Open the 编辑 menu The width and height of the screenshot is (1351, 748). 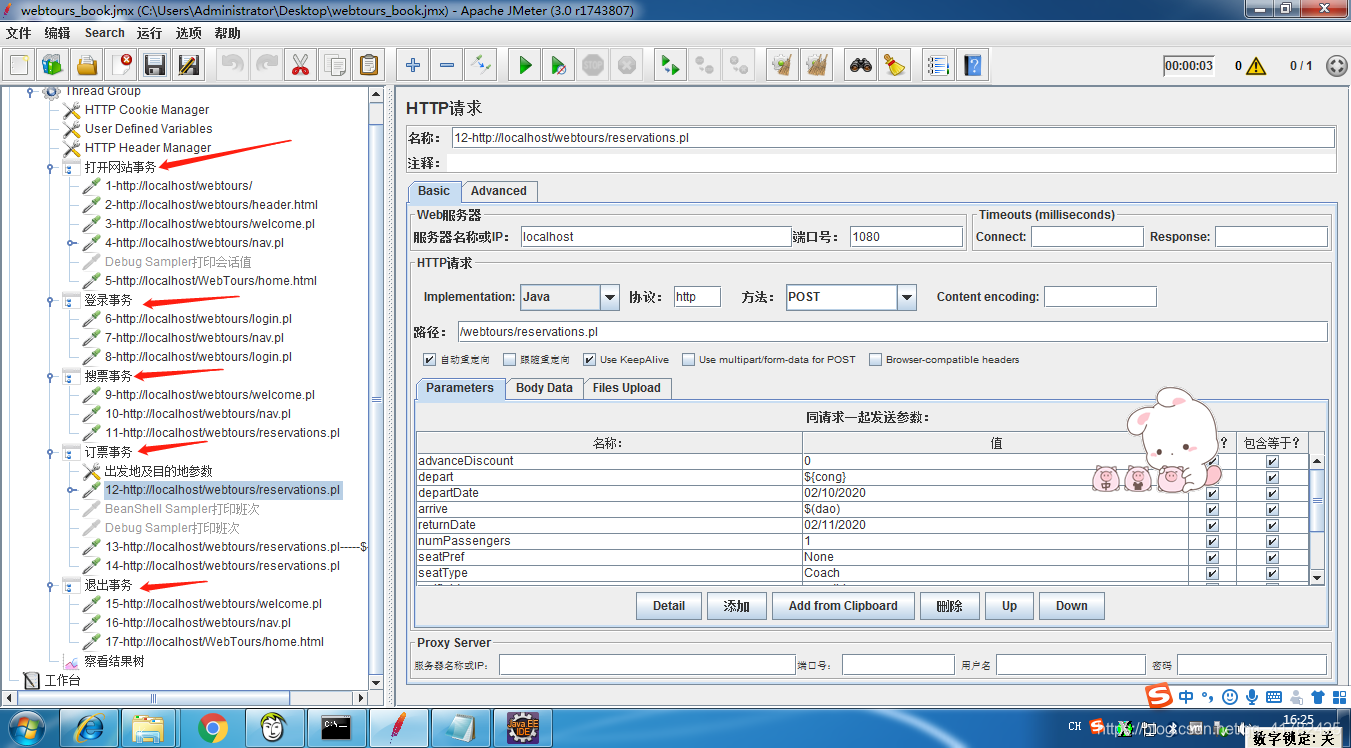coord(58,33)
